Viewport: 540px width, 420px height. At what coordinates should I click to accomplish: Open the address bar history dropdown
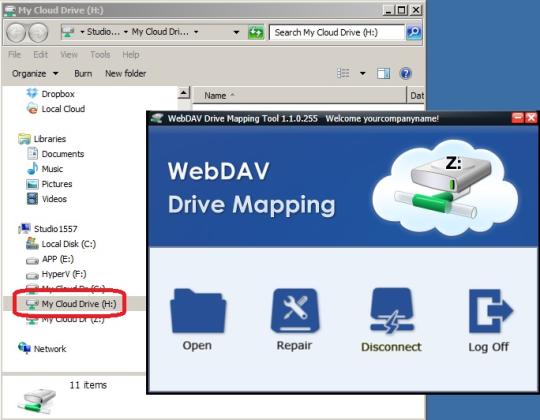click(x=236, y=32)
